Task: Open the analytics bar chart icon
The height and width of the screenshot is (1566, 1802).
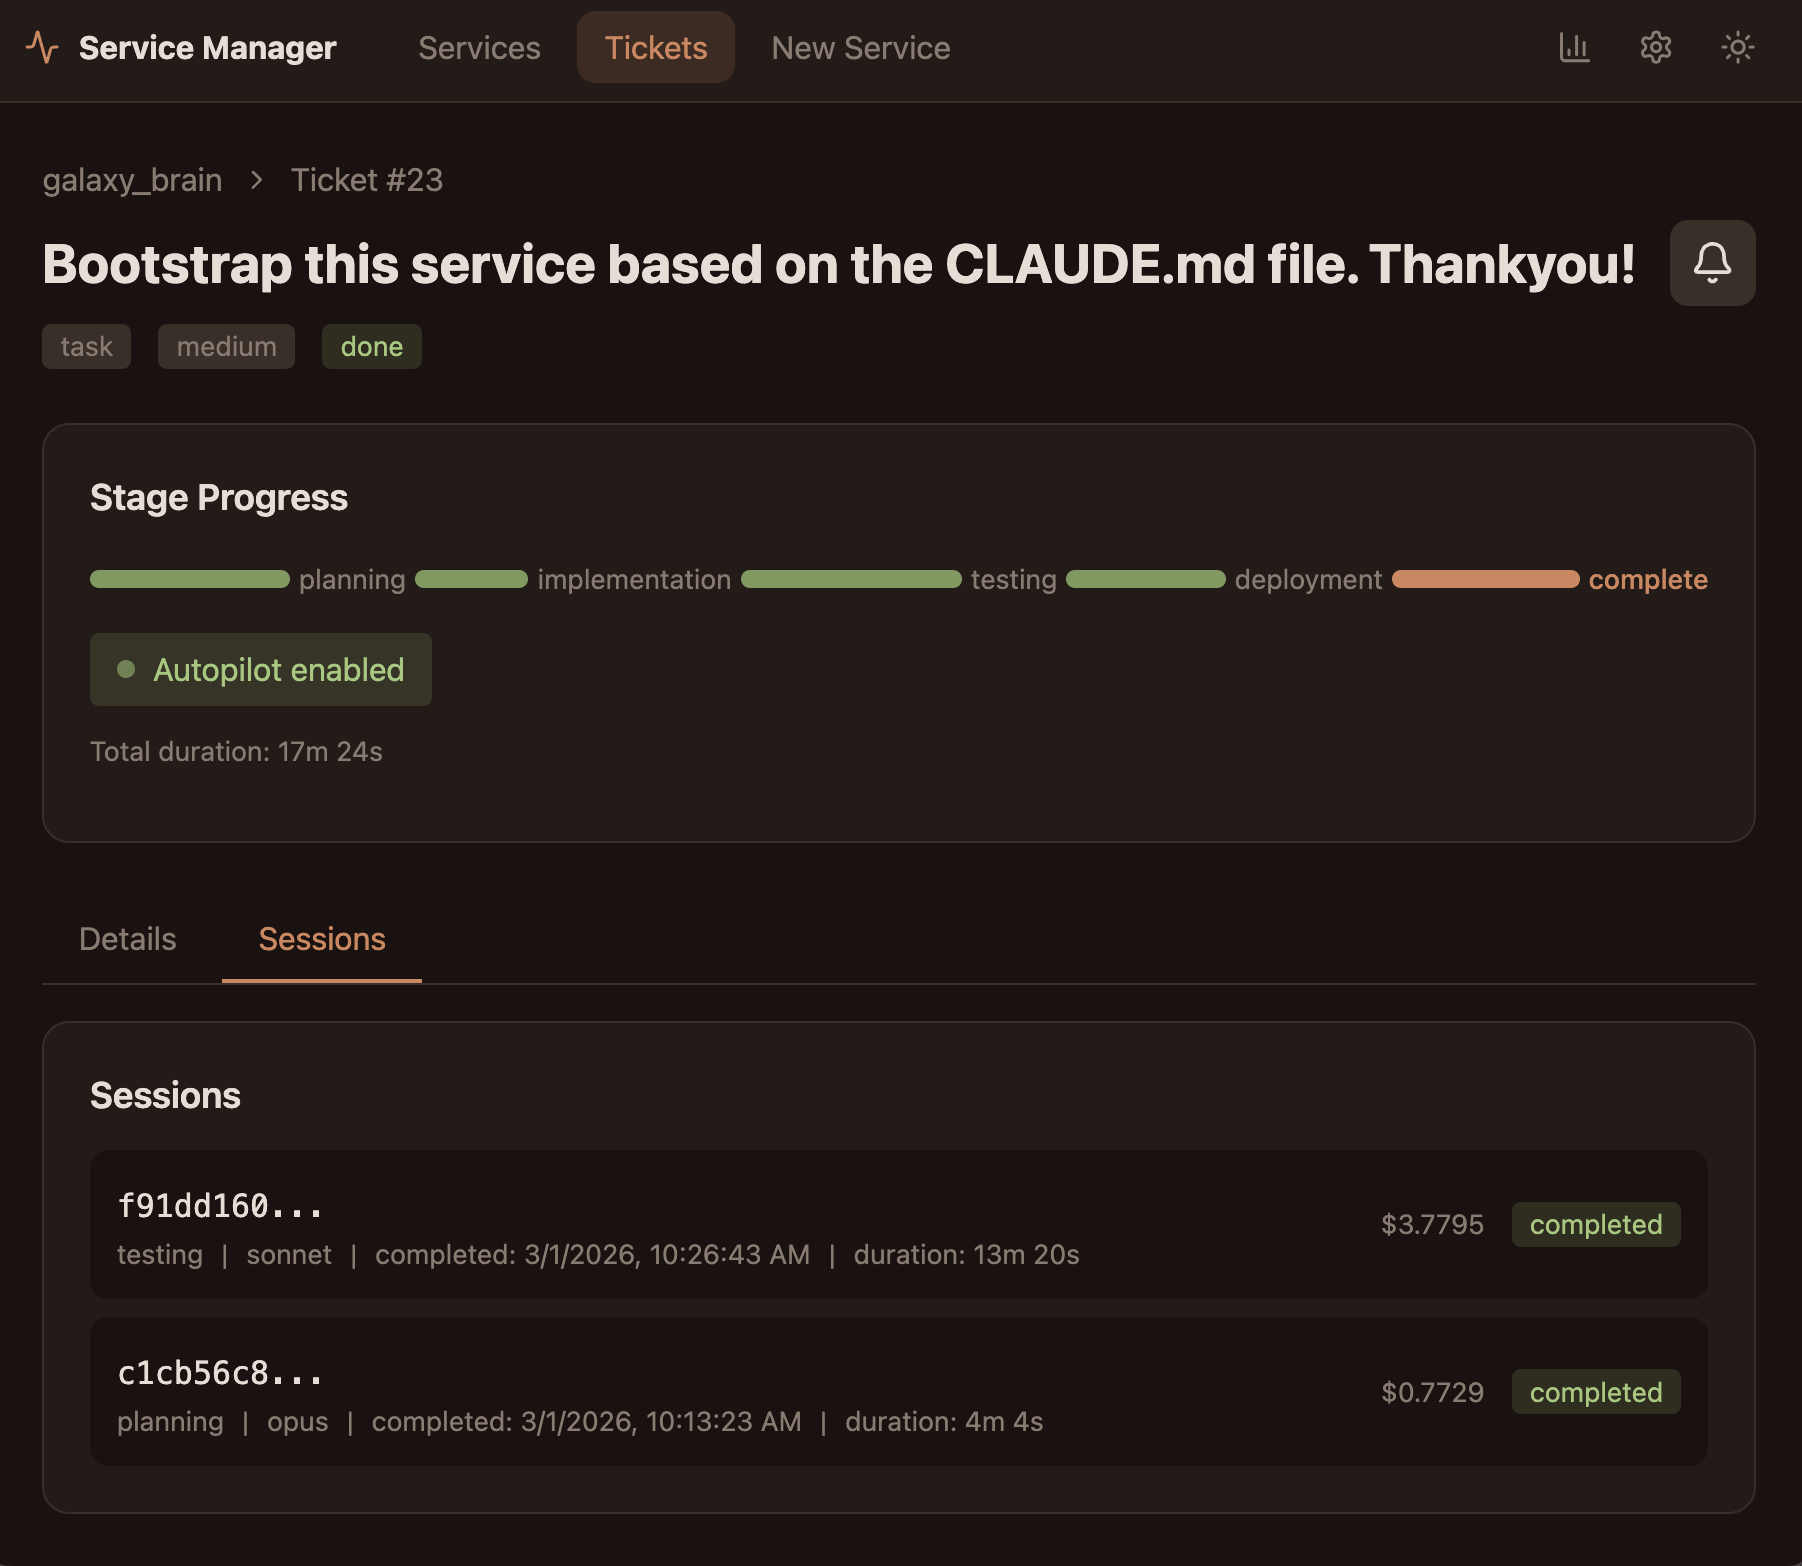Action: (x=1574, y=47)
